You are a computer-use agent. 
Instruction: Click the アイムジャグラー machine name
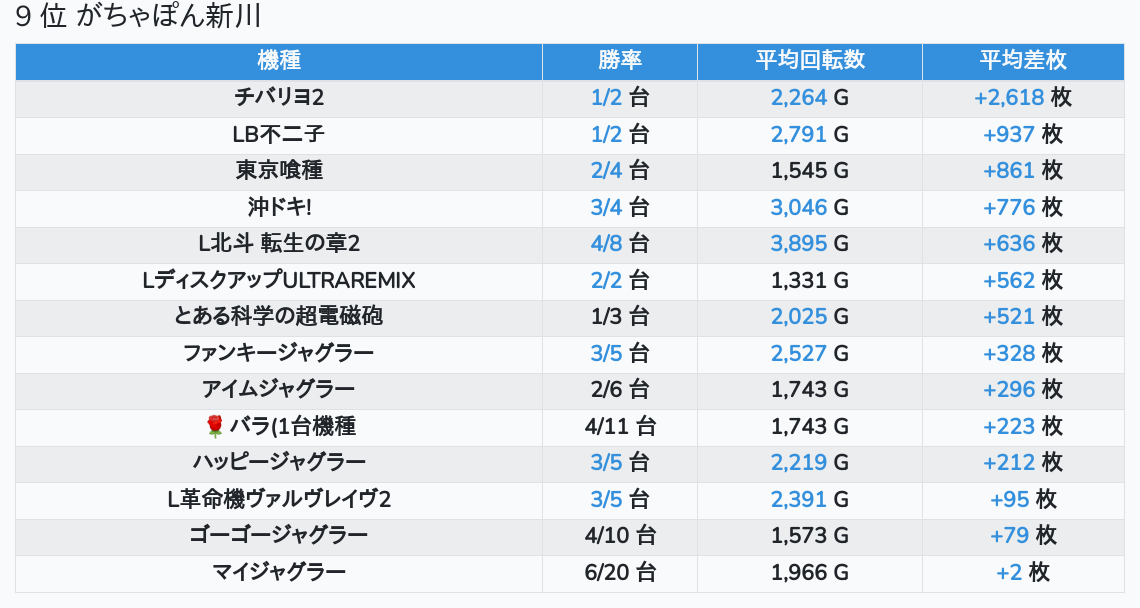point(279,390)
